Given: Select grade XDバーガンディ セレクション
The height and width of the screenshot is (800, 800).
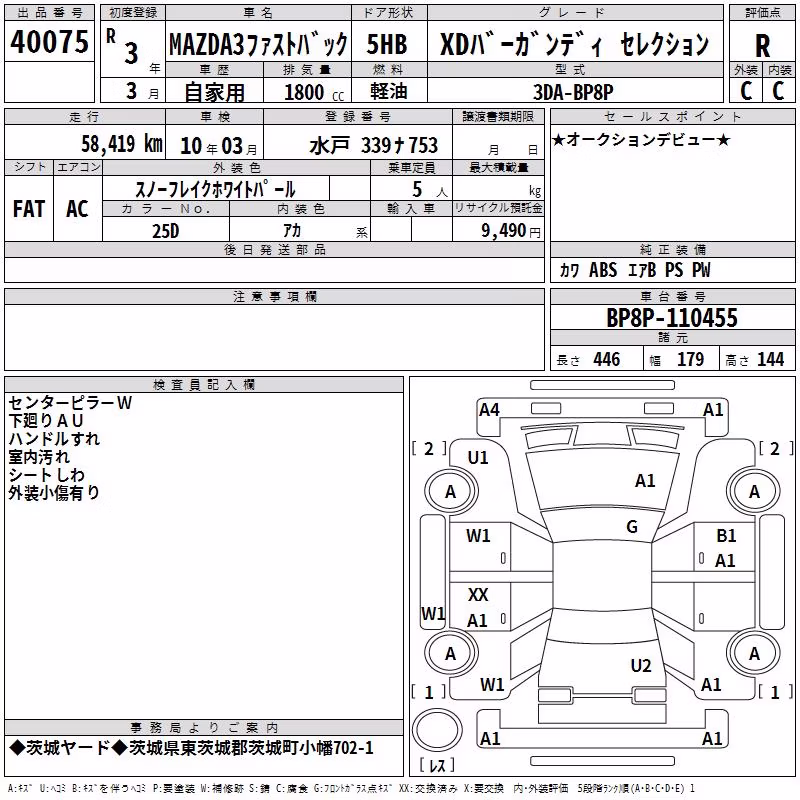Looking at the screenshot, I should coord(574,44).
